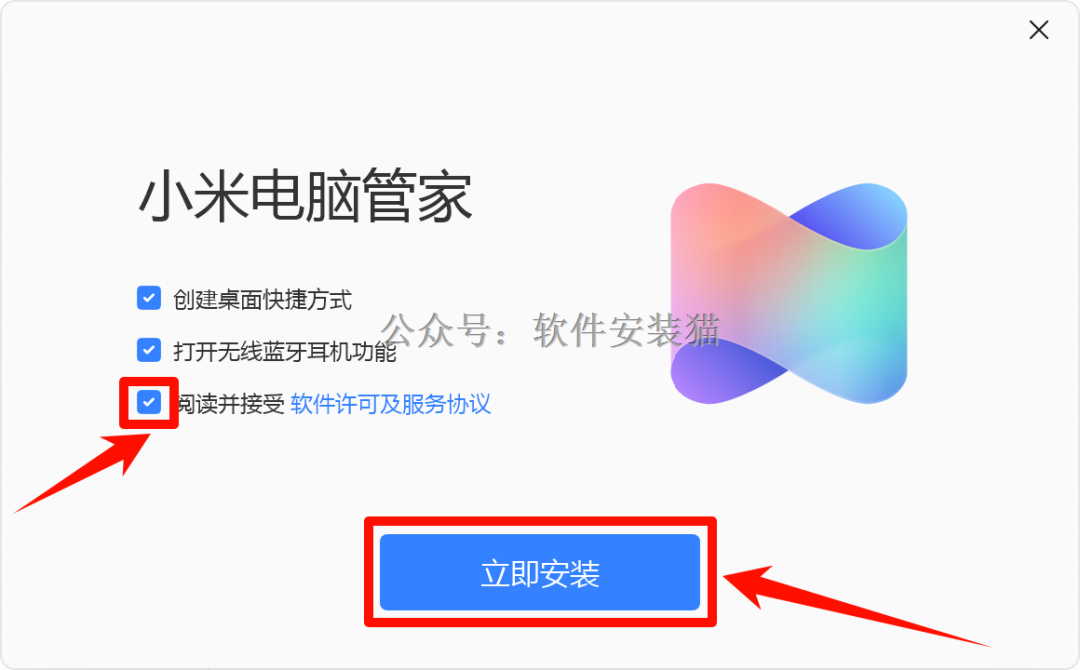Click the 软件安装猫 watermark text
This screenshot has height=670, width=1080.
[627, 330]
